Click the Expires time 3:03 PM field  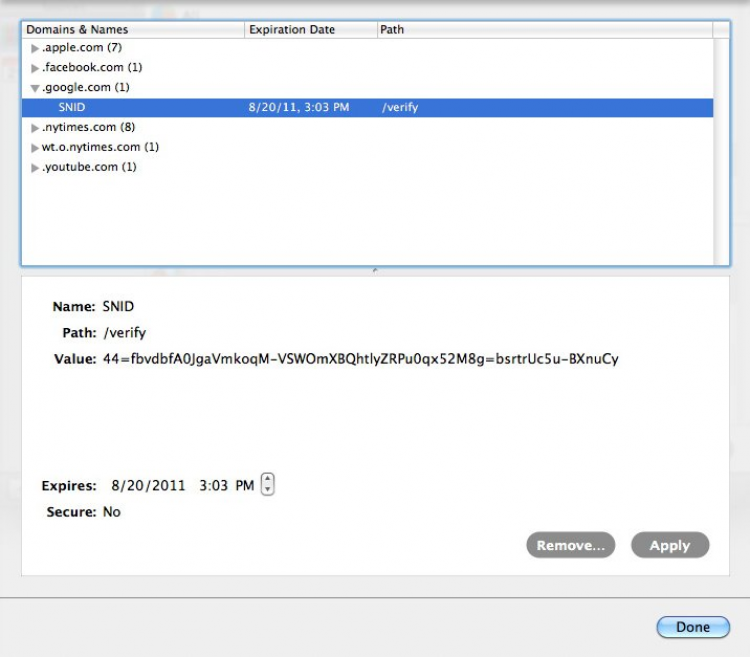[x=226, y=485]
